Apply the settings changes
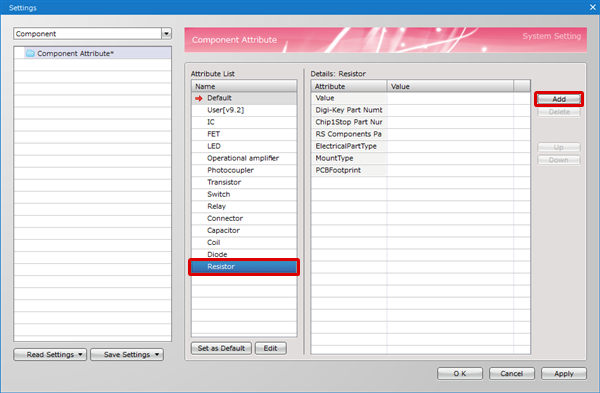Screen dimensions: 600x393 pos(564,373)
